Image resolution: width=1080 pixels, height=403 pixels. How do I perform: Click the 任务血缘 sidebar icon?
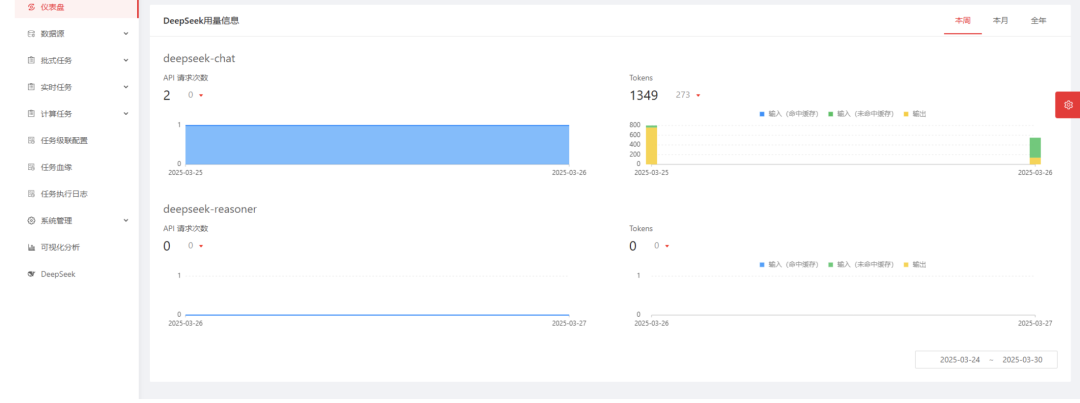click(31, 167)
